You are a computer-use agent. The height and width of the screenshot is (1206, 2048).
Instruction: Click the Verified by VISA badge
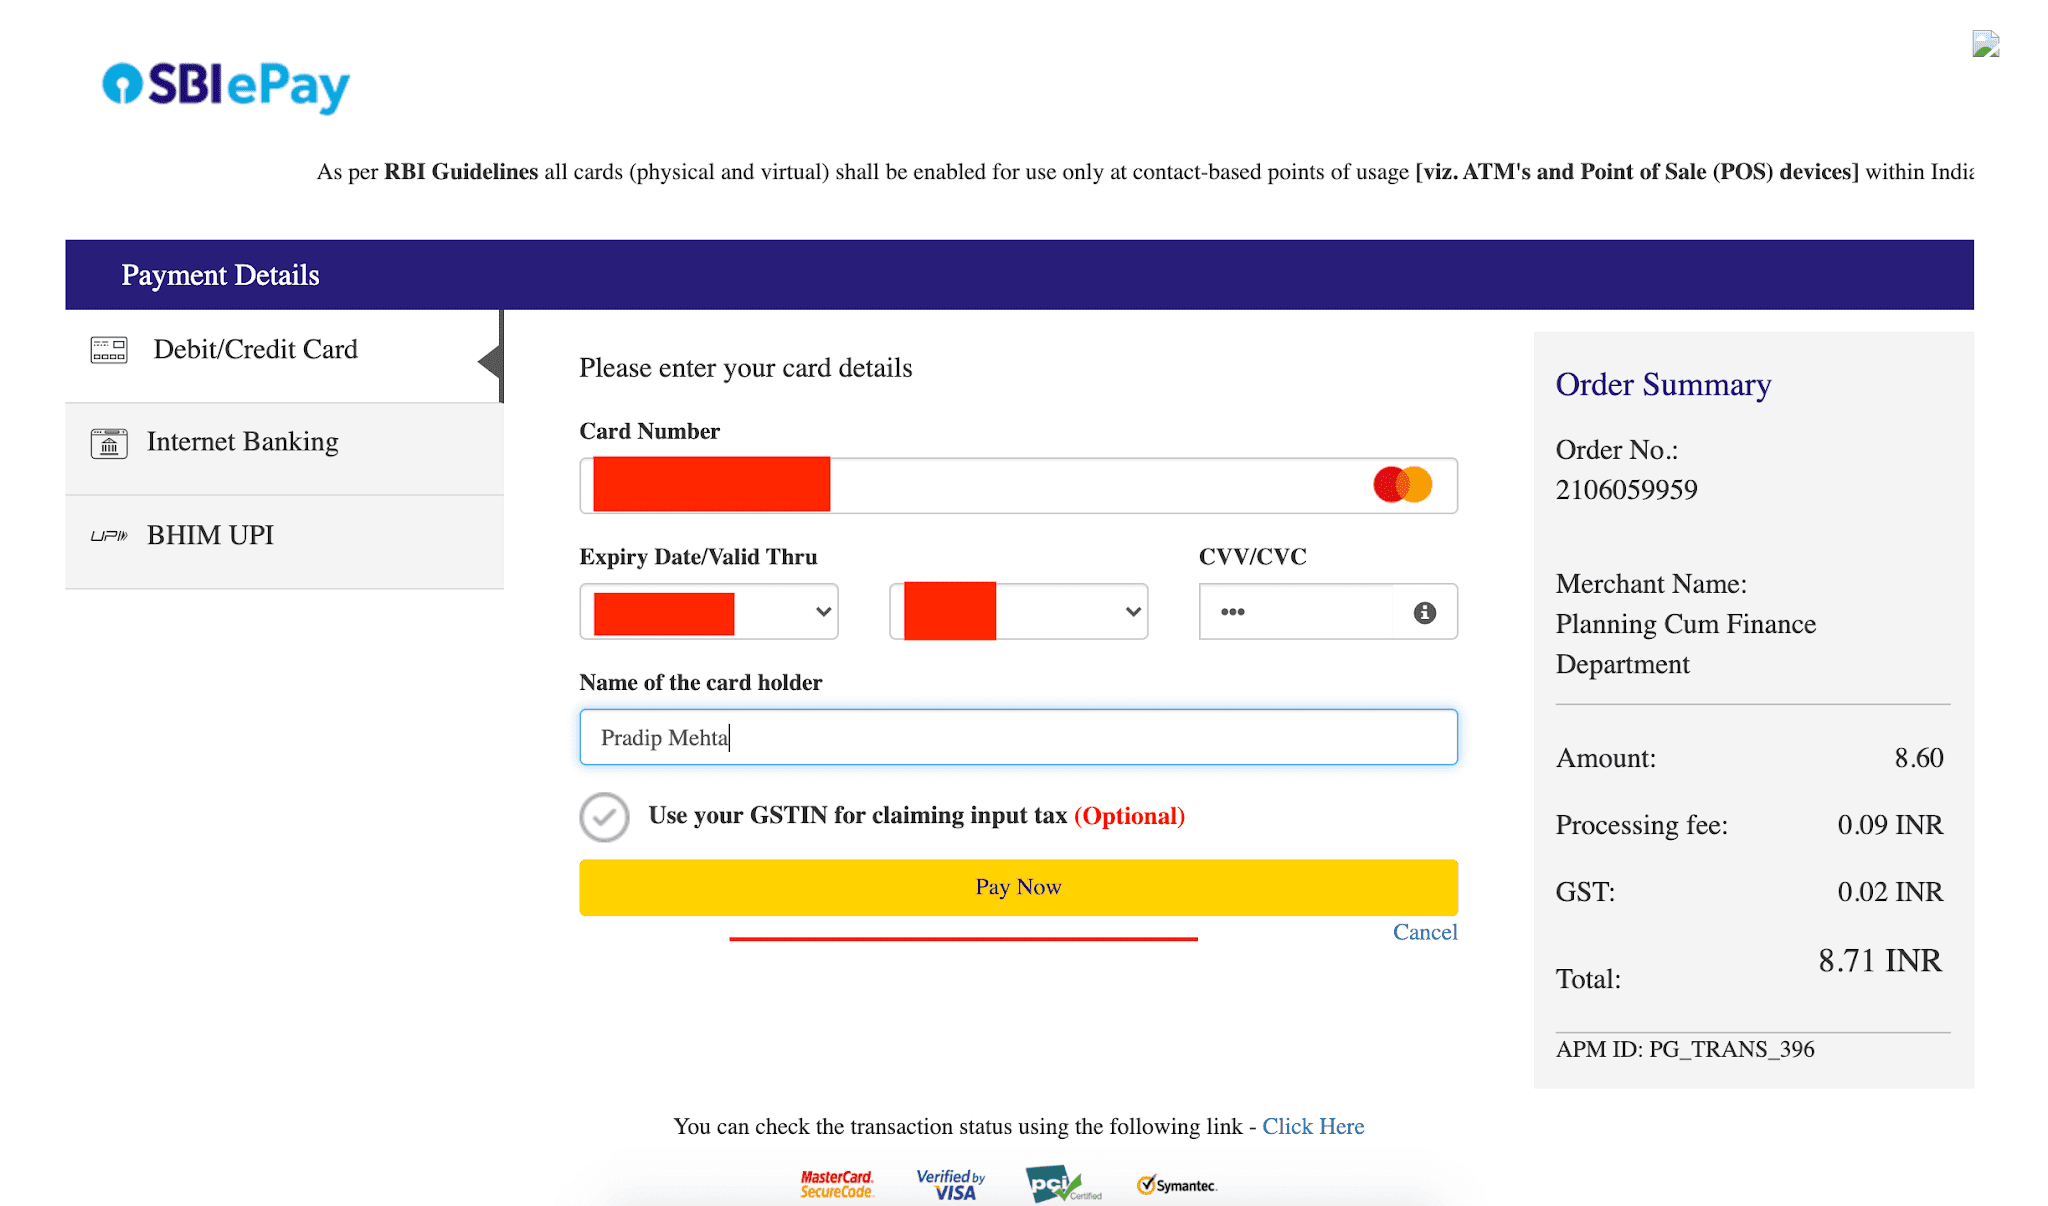click(x=951, y=1184)
